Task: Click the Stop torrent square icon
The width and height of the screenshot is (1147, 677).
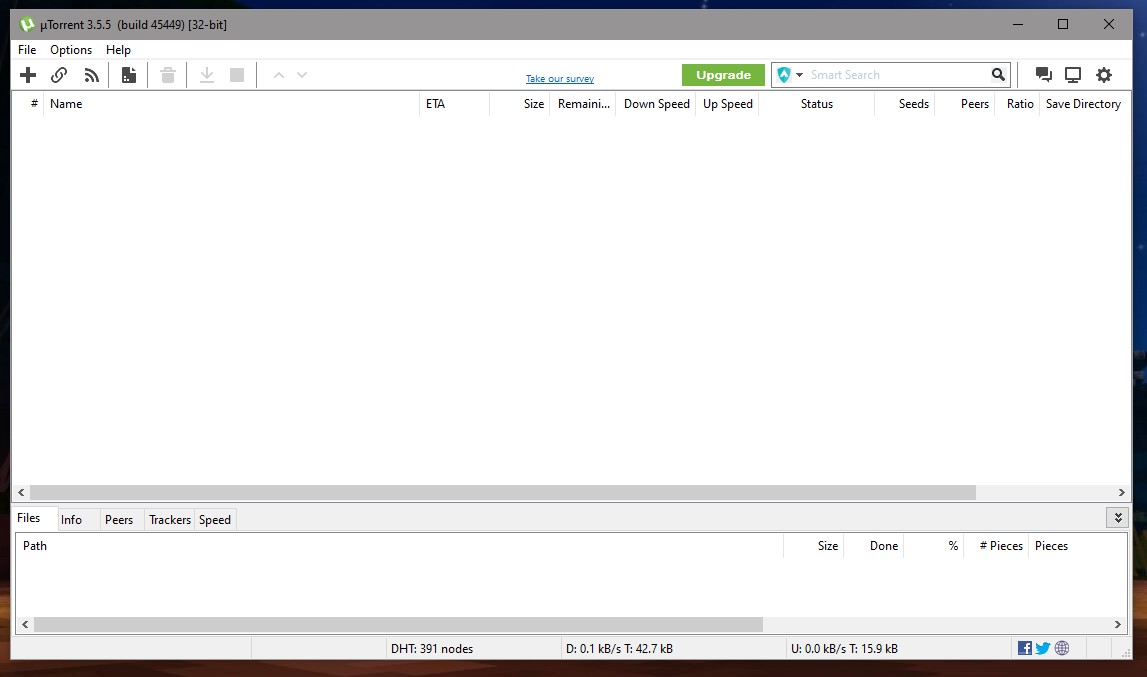Action: coord(237,75)
